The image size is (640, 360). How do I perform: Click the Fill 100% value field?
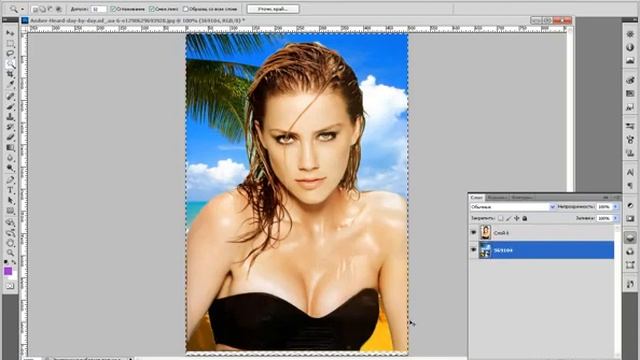604,218
